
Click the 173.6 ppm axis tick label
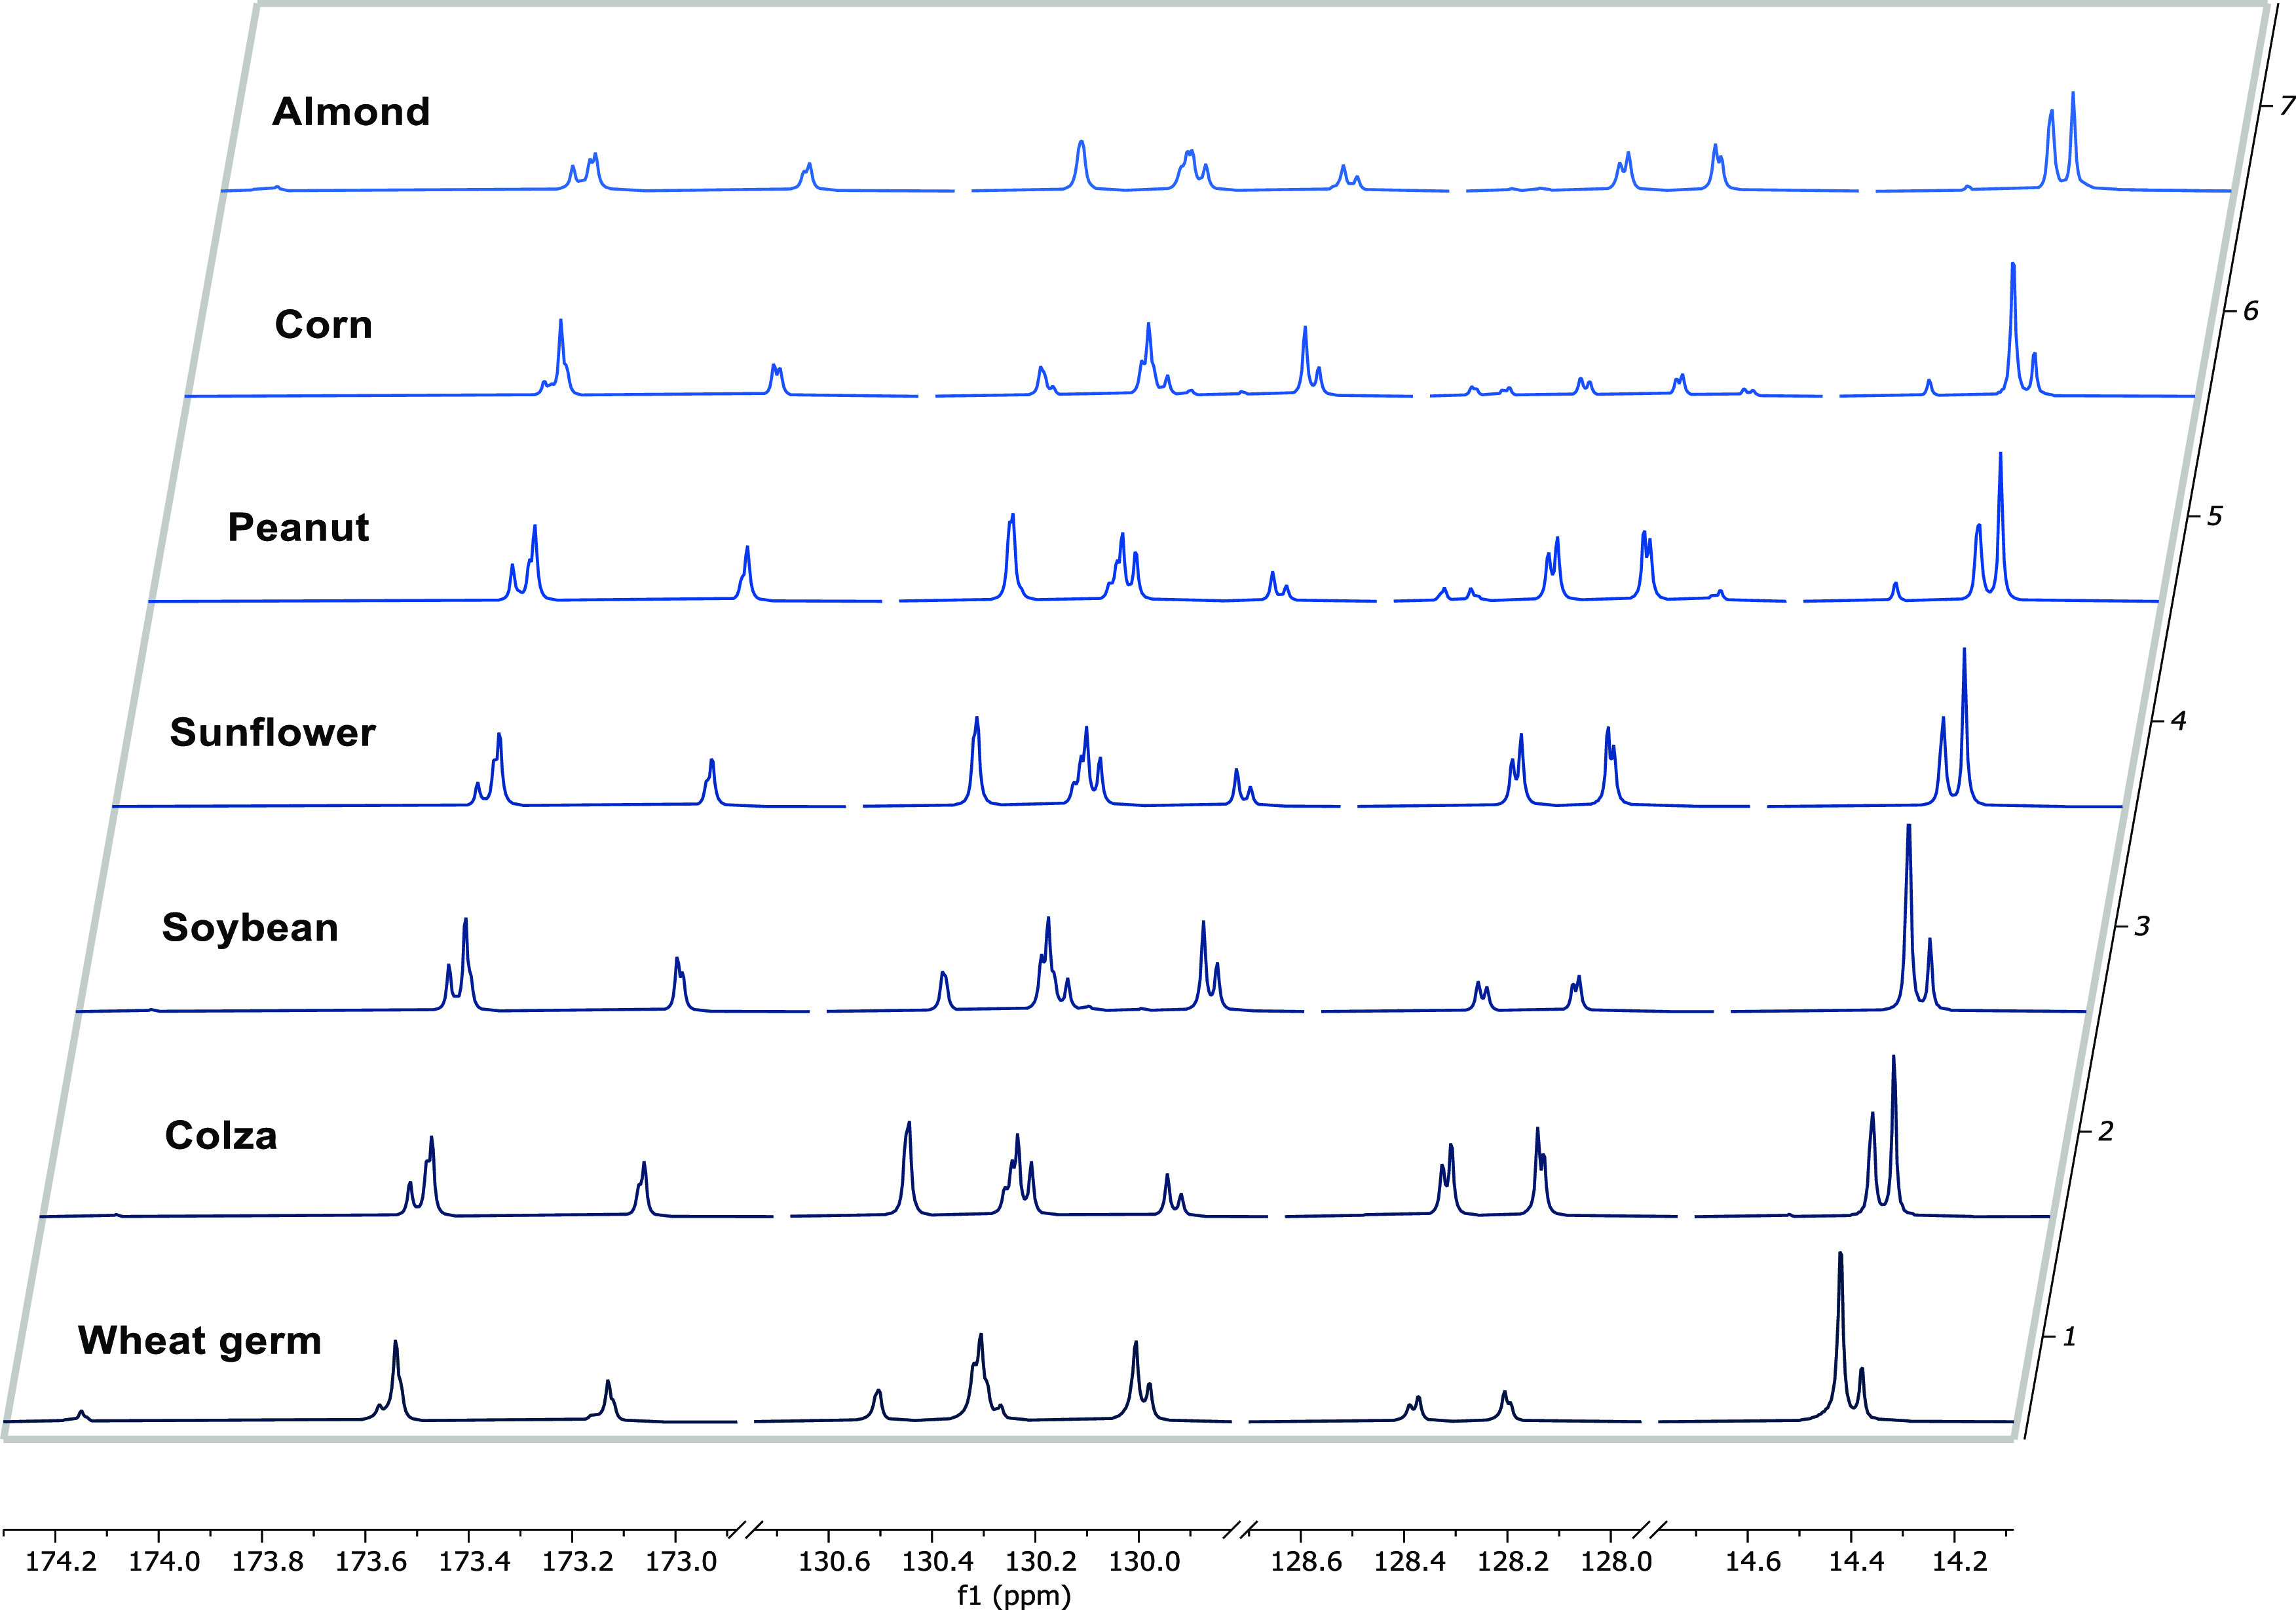(371, 1561)
